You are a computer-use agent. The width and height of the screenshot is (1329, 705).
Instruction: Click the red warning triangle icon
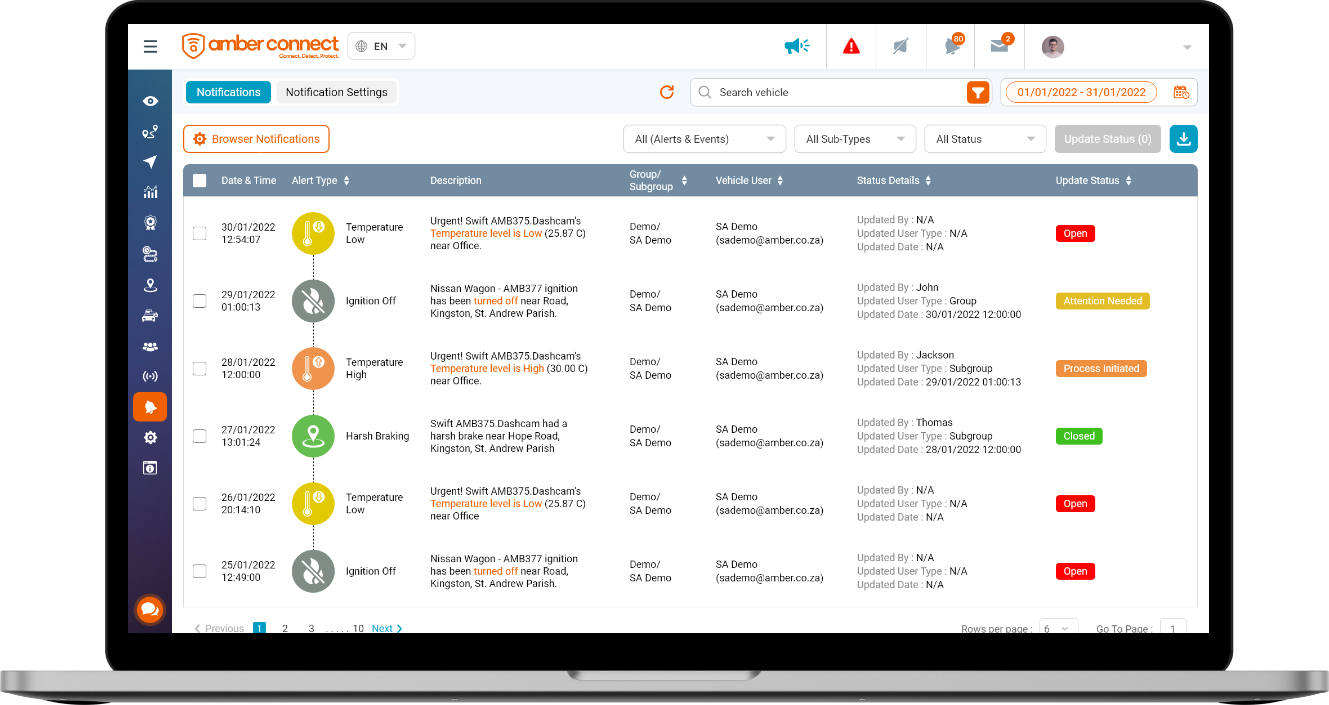point(851,46)
